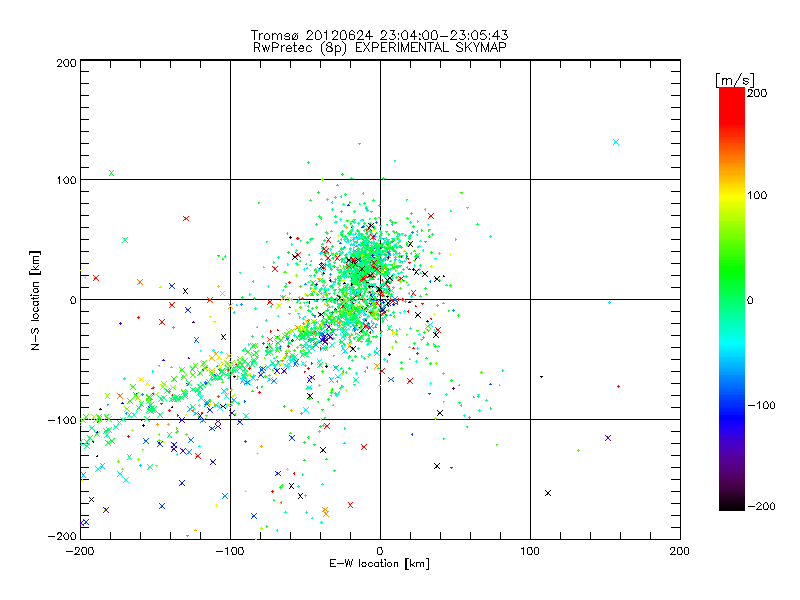Click the title line 'Tromsø 20120624 23:04:00-23:05:43'

(x=379, y=35)
